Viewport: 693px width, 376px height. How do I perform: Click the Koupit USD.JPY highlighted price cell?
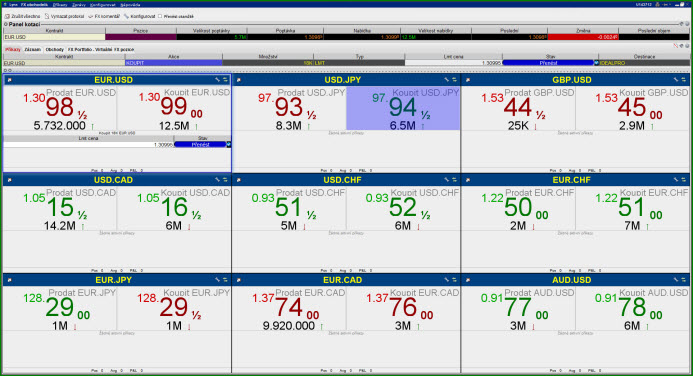click(x=403, y=108)
